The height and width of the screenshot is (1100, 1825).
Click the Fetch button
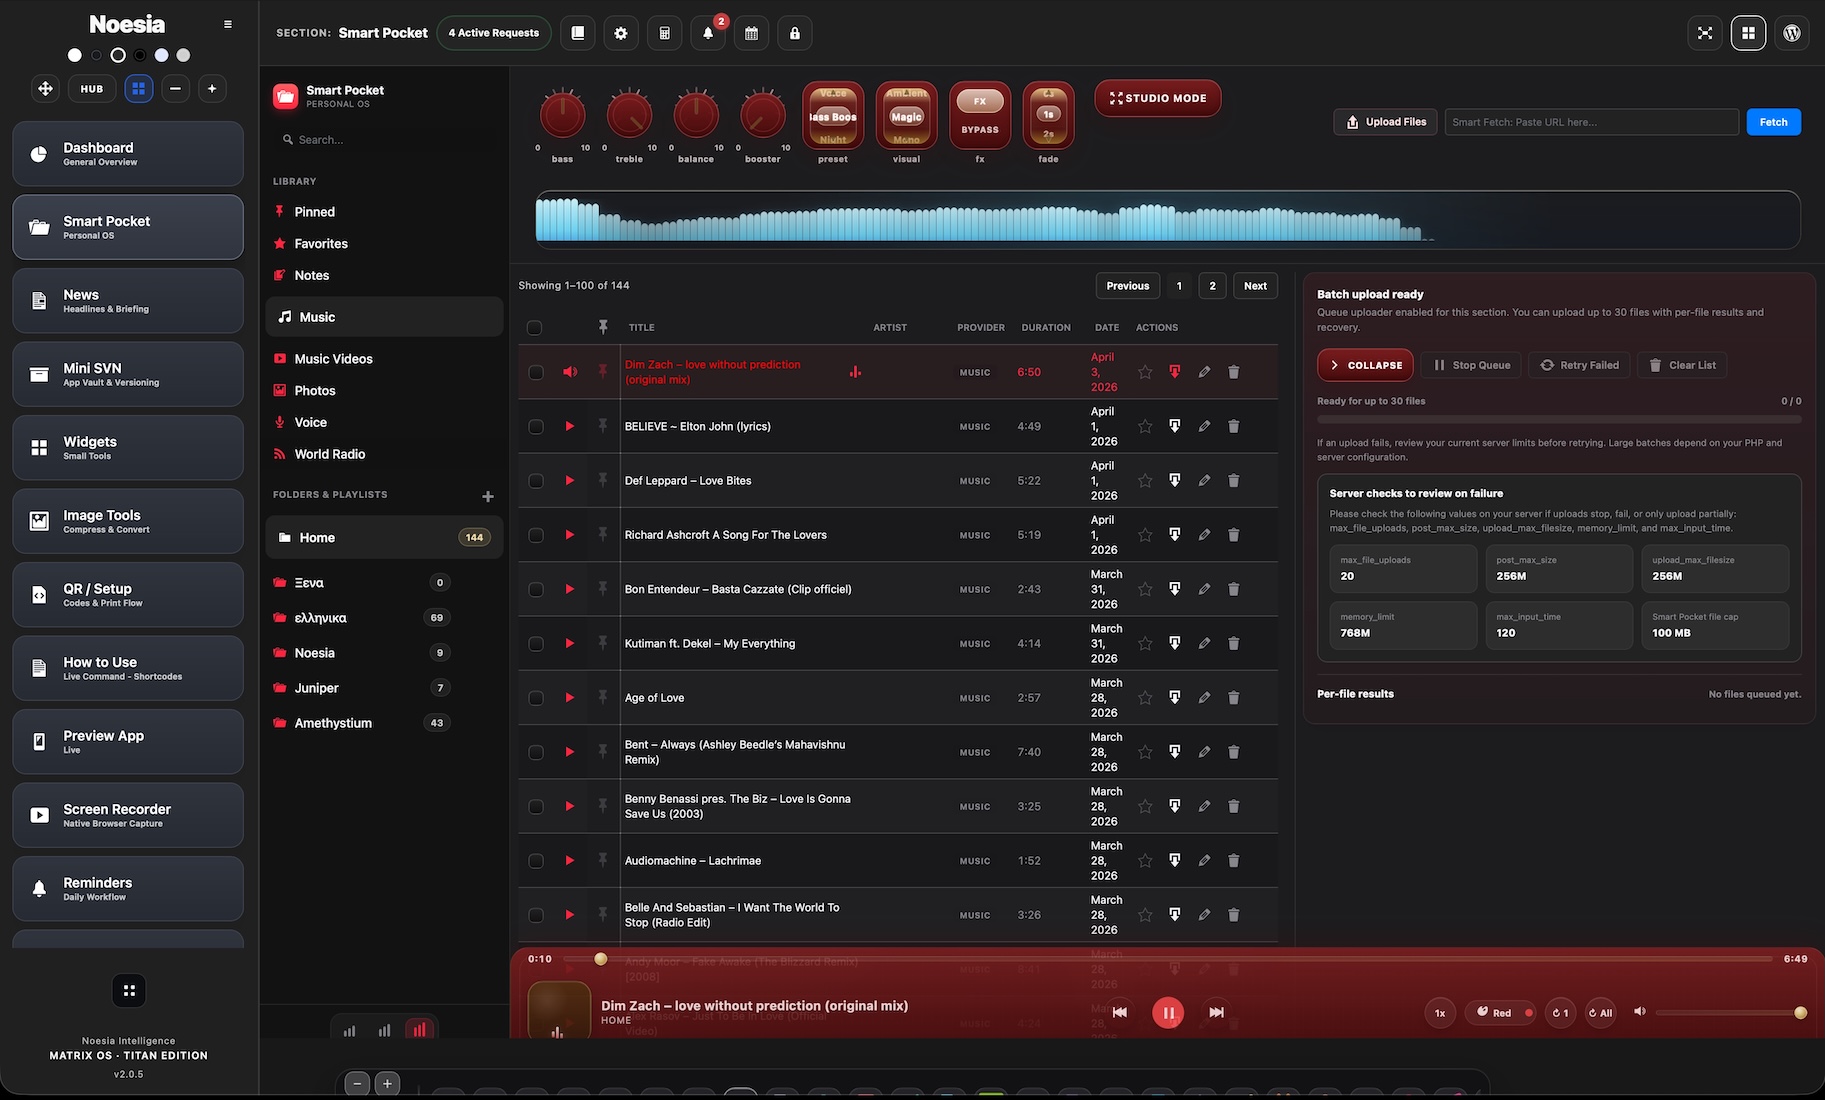point(1774,122)
